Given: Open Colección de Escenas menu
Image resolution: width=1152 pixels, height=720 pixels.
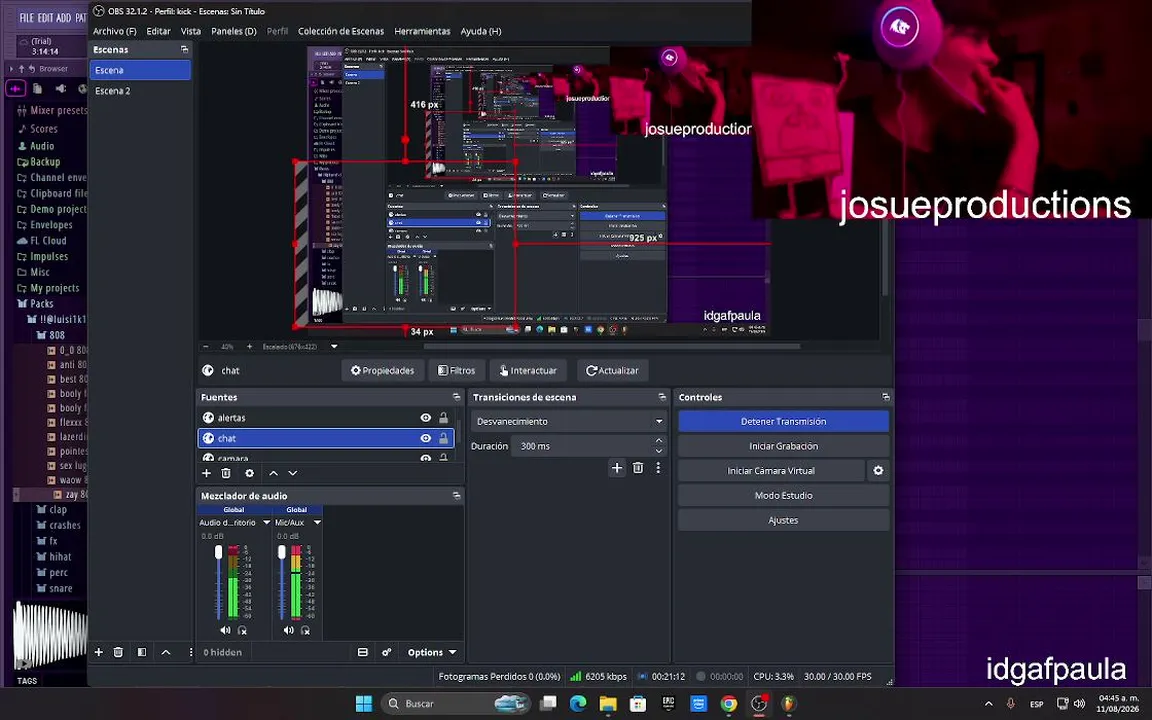Looking at the screenshot, I should (341, 31).
